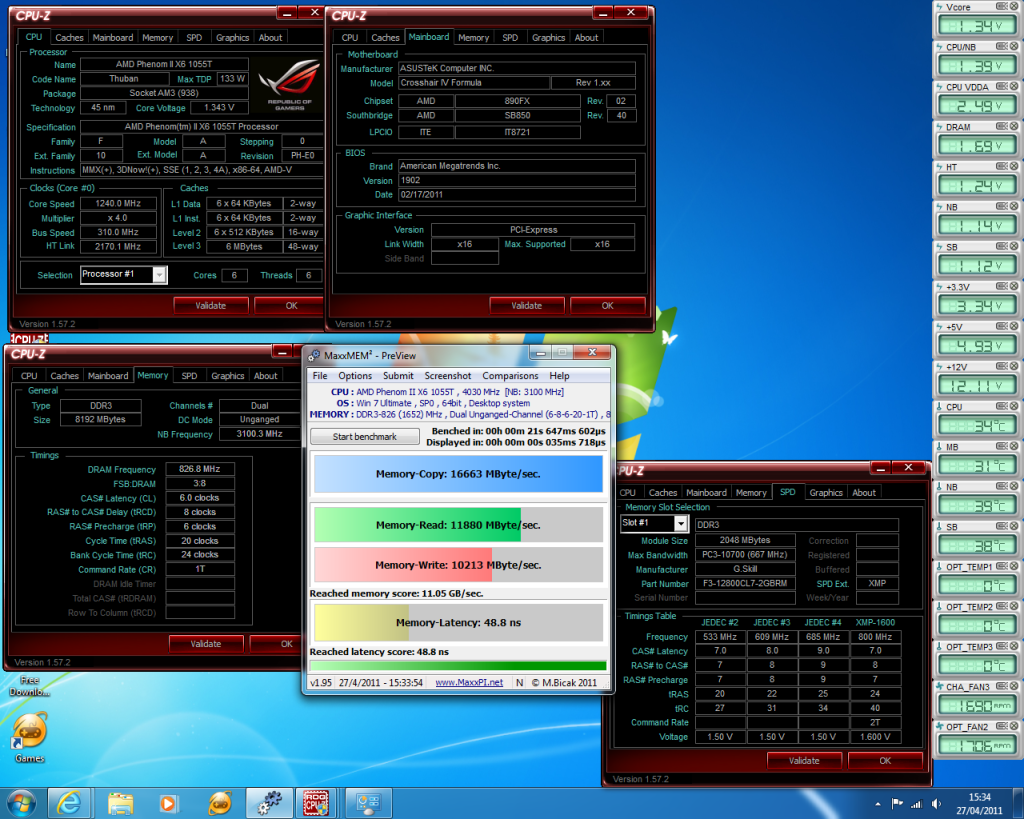The image size is (1024, 819).
Task: Open the Action Center flag icon
Action: pos(898,804)
